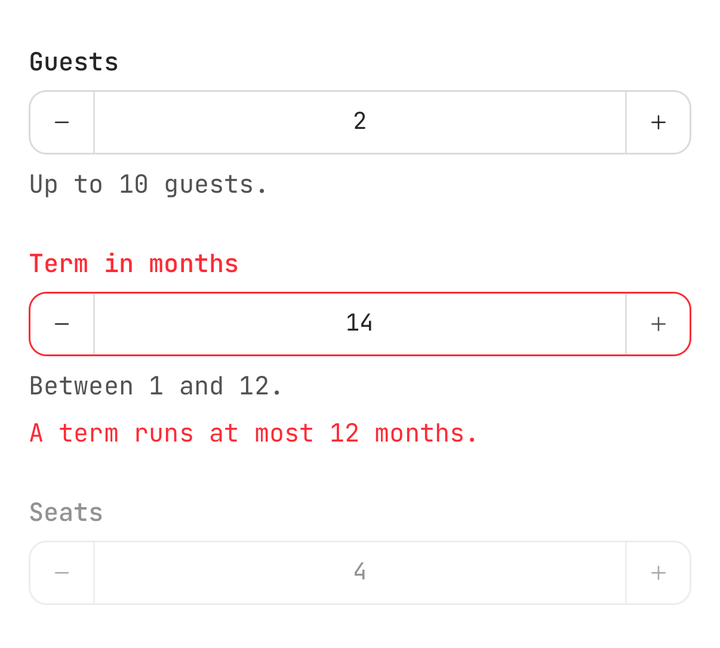Click the Guests field label
720x648 pixels.
point(74,62)
